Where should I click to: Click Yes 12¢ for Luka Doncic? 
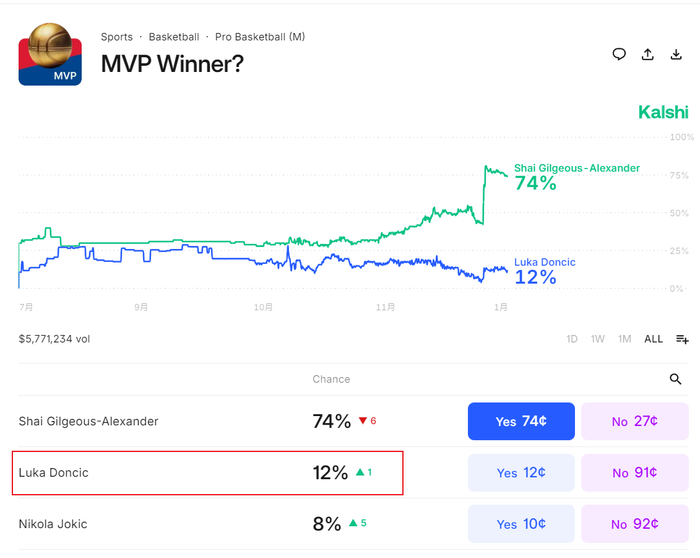[521, 473]
